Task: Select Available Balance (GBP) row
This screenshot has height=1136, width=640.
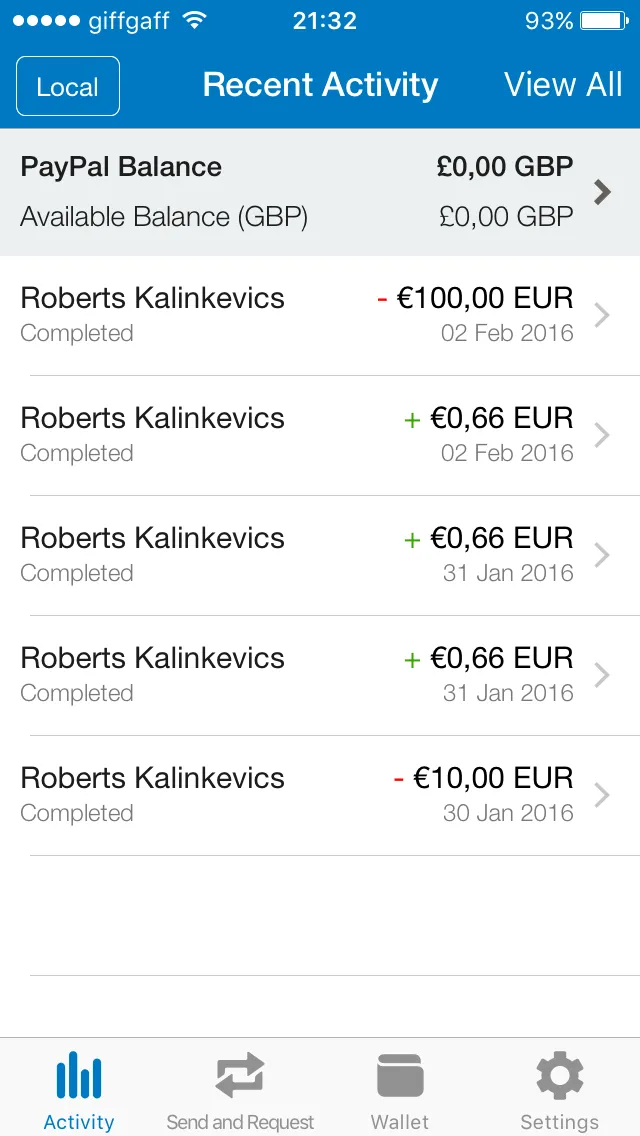Action: (296, 217)
